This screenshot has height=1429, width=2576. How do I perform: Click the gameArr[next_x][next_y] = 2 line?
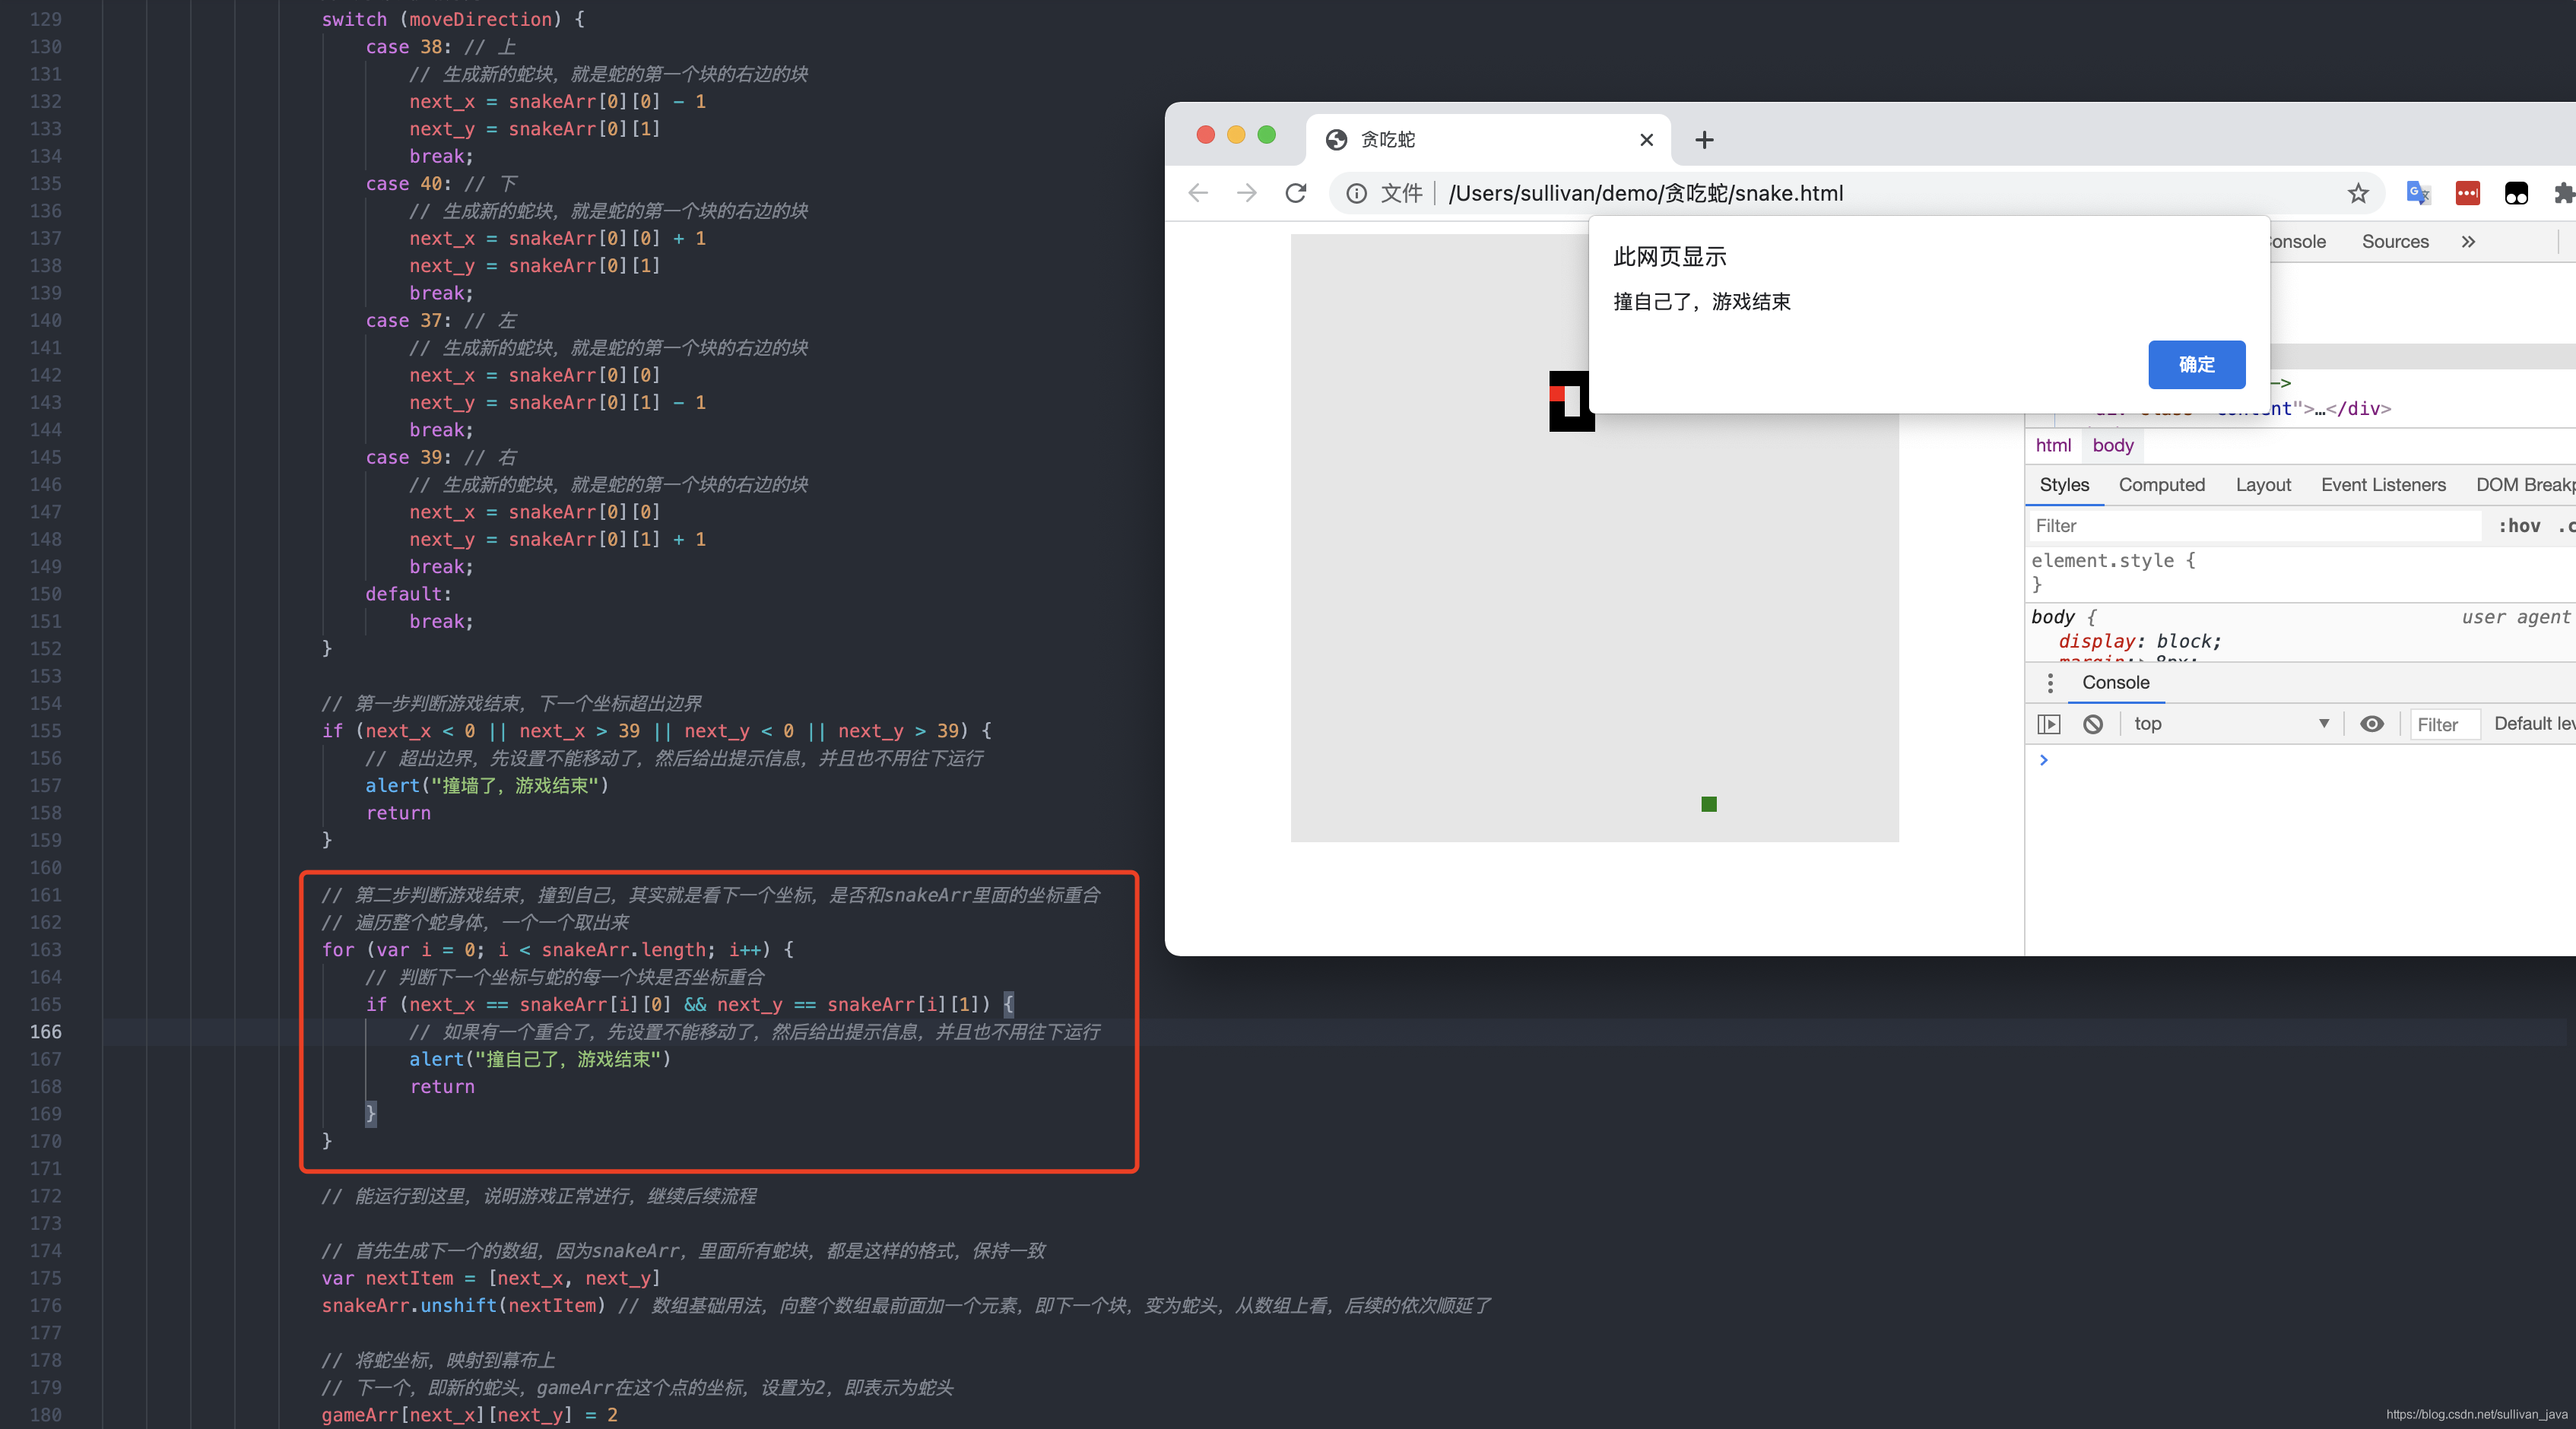pos(469,1415)
